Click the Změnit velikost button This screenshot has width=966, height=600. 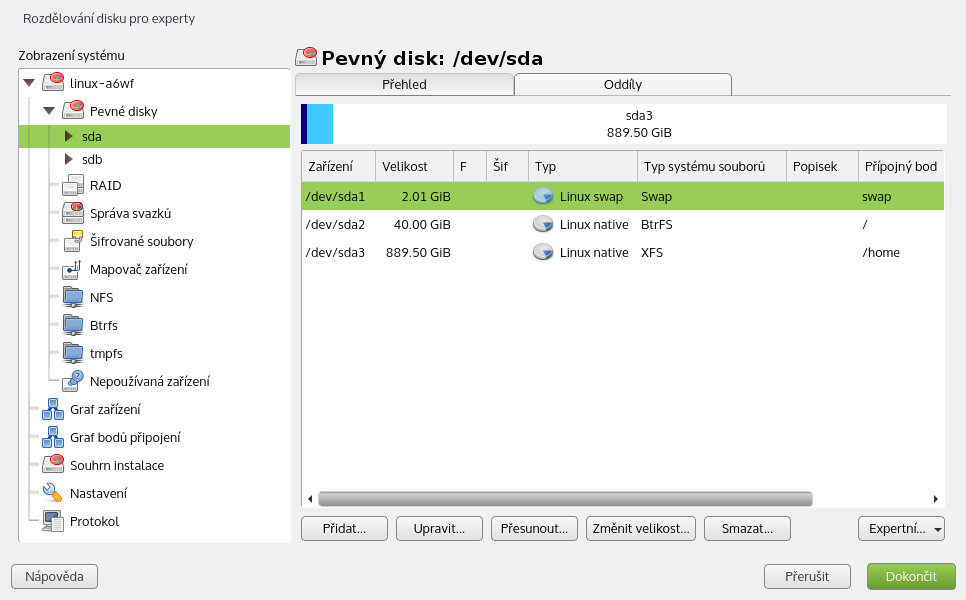(641, 529)
